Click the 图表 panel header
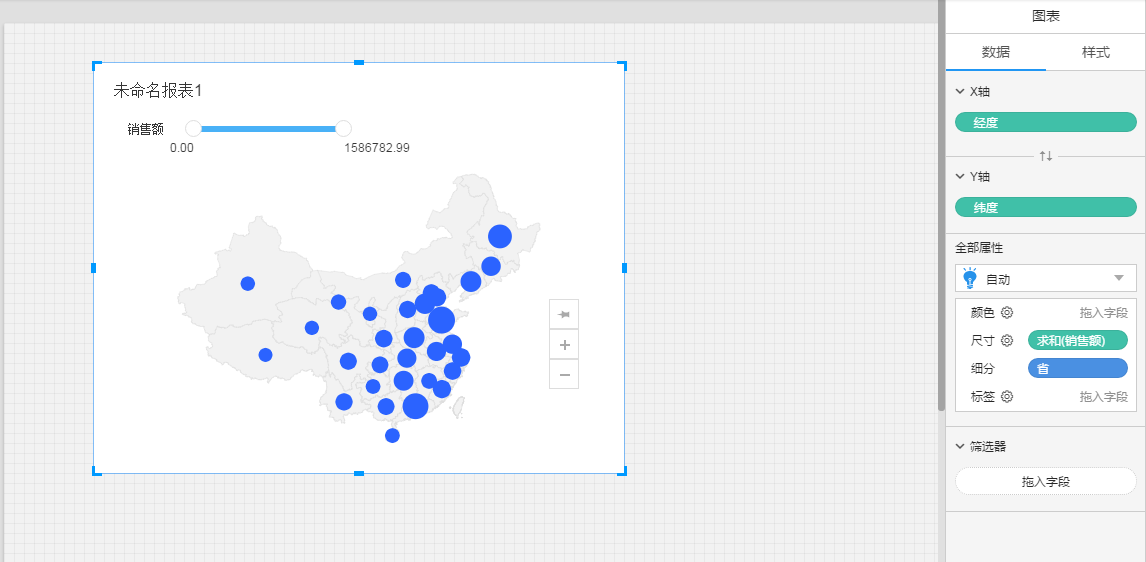 1046,17
